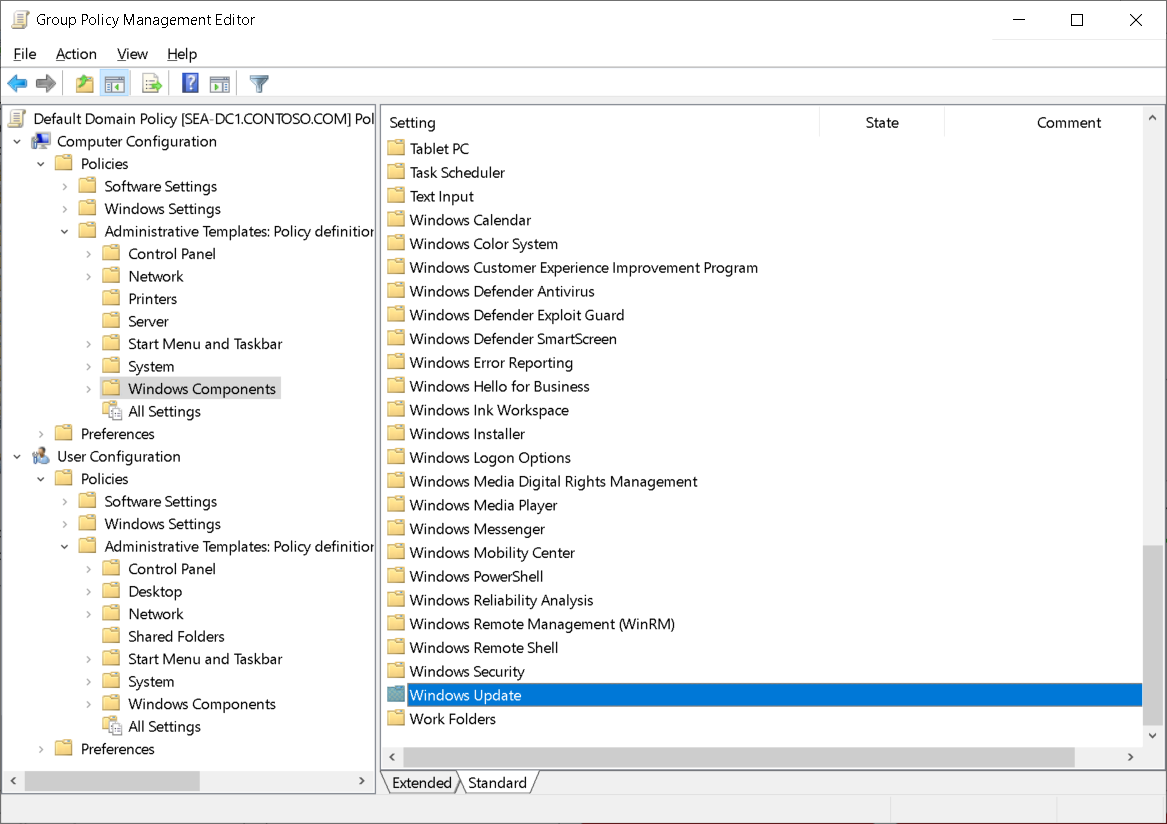Select Start Menu and Taskbar under User Configuration
Image resolution: width=1167 pixels, height=824 pixels.
pyautogui.click(x=205, y=659)
